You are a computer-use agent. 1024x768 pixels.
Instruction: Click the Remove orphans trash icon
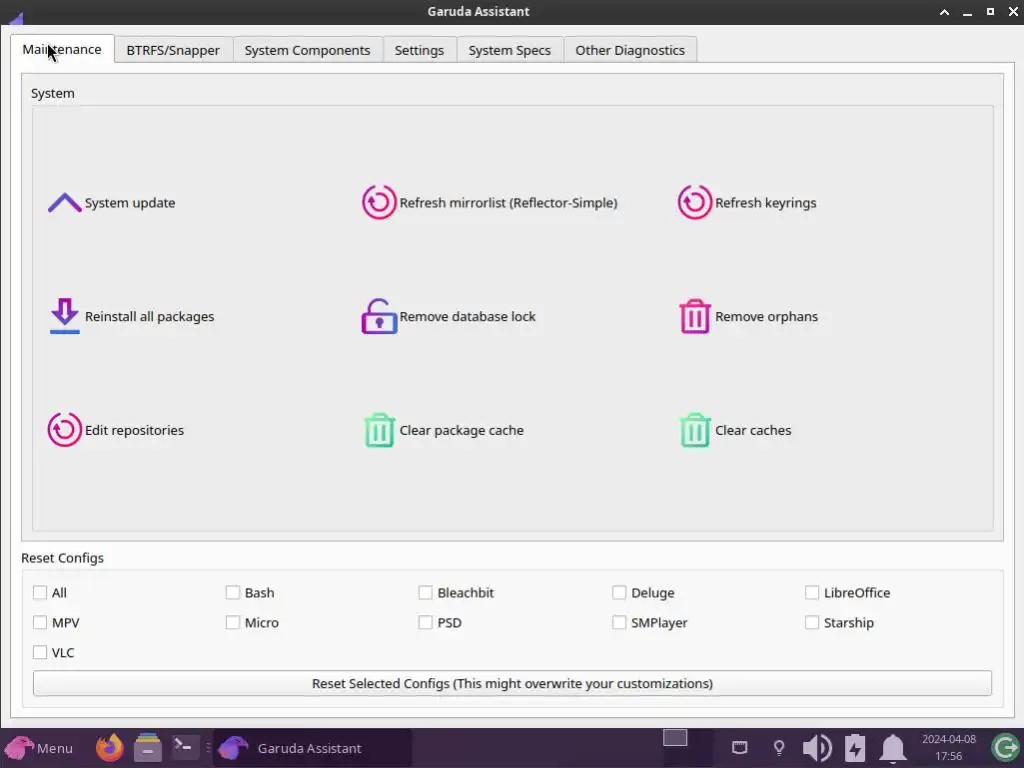[x=694, y=316]
